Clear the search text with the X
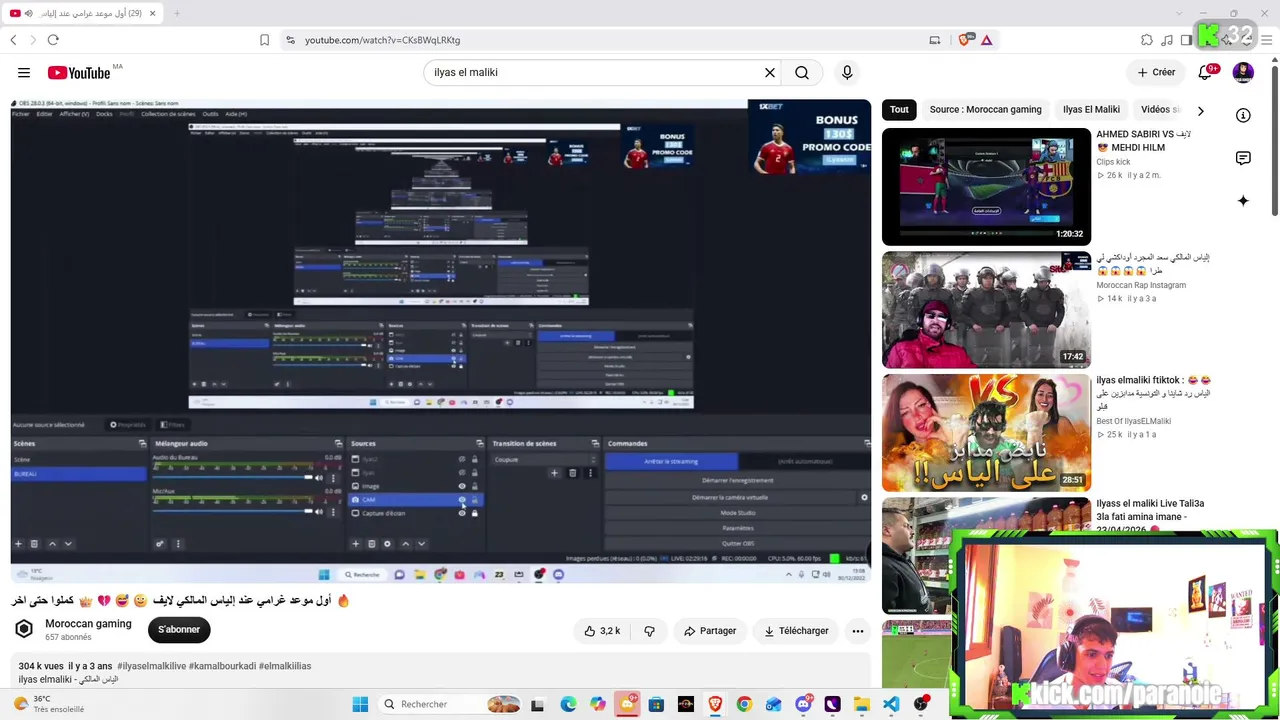1280x720 pixels. pyautogui.click(x=770, y=72)
